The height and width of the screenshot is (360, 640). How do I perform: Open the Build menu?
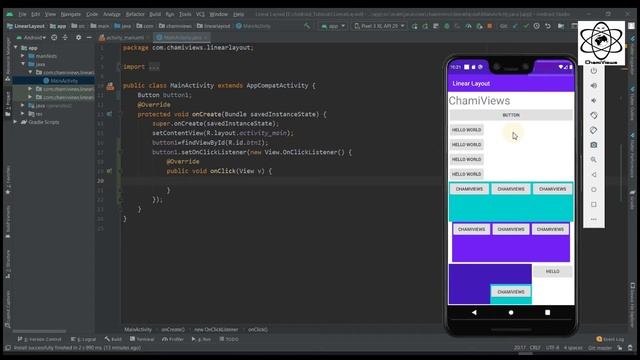click(155, 14)
